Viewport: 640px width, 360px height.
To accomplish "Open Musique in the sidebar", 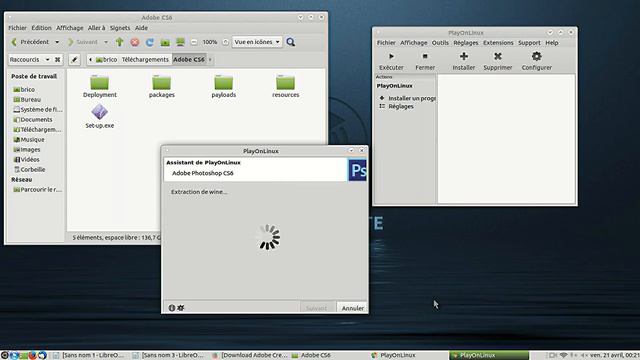I will 29,139.
